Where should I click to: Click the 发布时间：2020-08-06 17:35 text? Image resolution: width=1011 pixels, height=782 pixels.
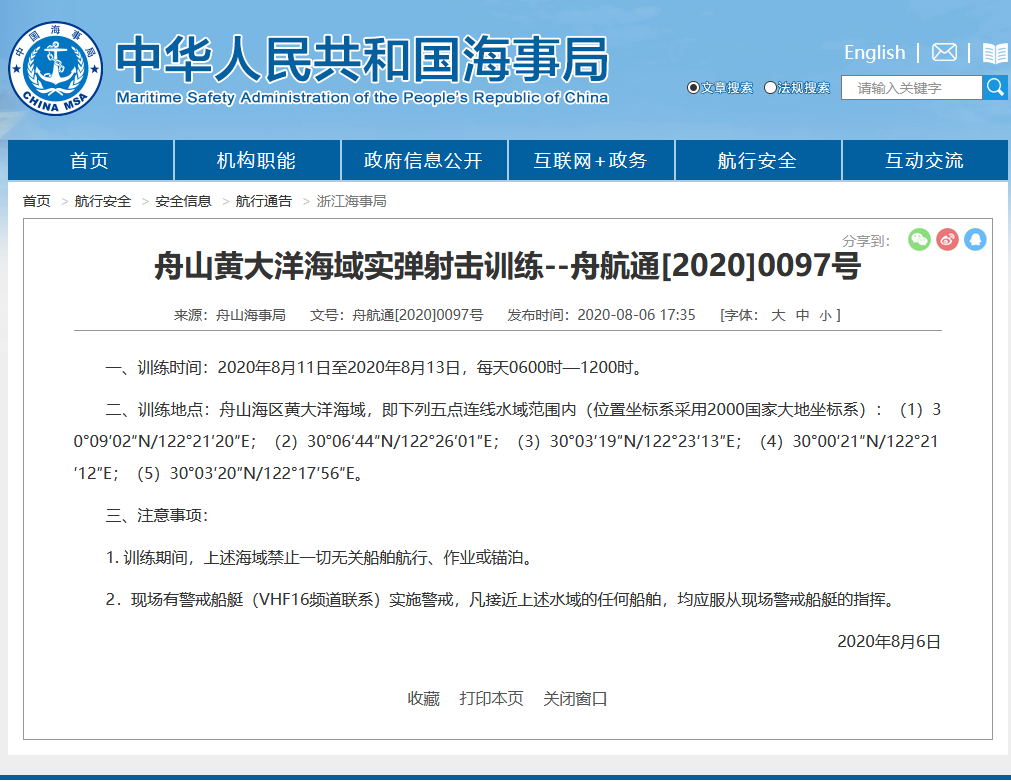point(601,315)
